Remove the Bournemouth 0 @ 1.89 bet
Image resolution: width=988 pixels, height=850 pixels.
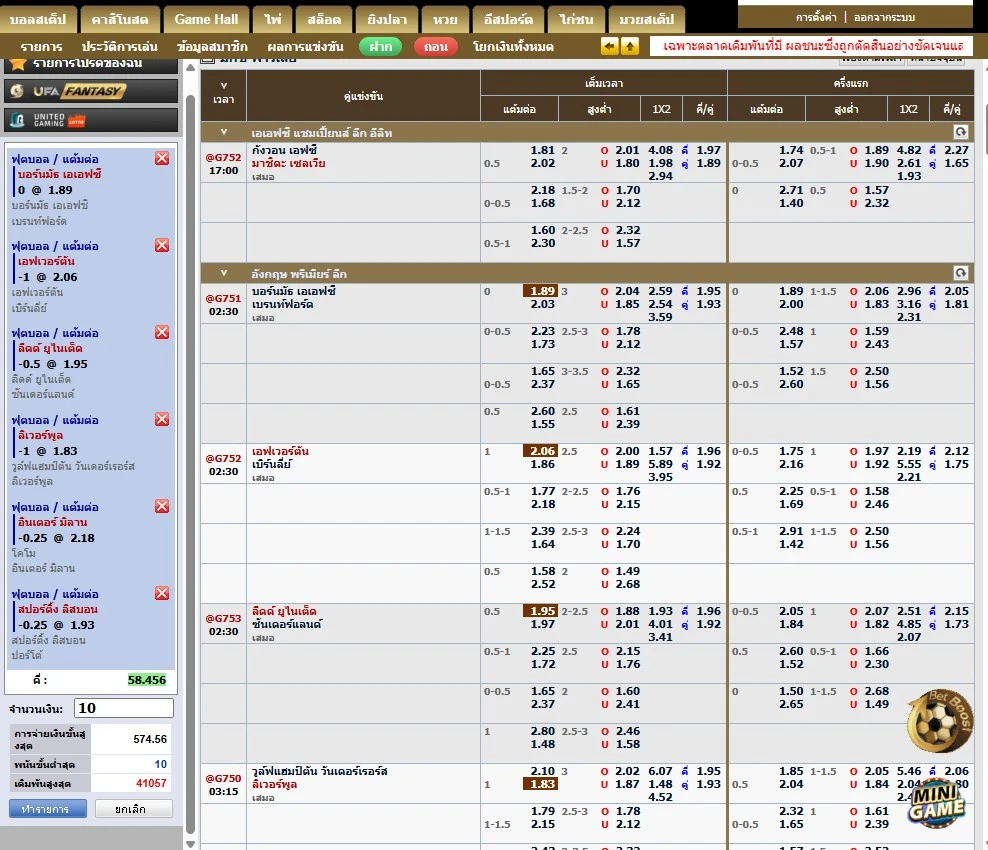point(162,158)
